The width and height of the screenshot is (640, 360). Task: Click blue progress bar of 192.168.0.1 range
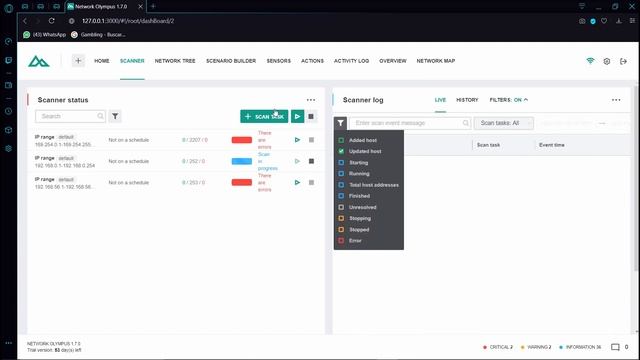click(x=242, y=161)
